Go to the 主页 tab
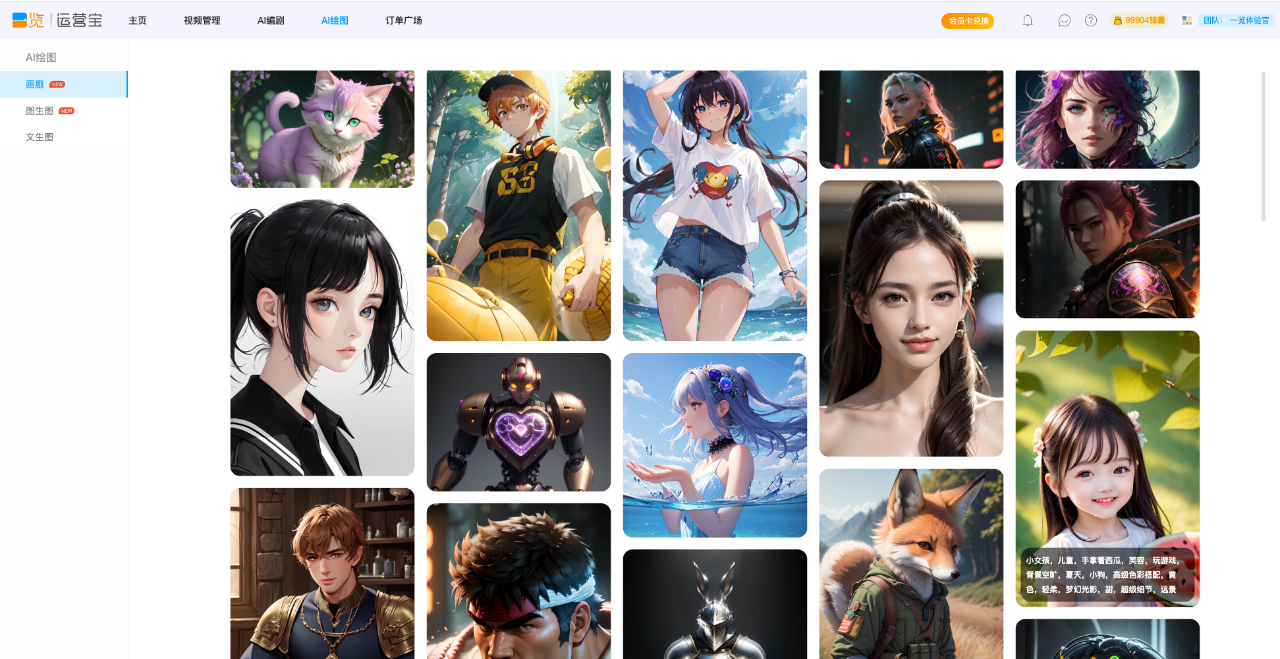This screenshot has height=659, width=1280. click(x=138, y=20)
